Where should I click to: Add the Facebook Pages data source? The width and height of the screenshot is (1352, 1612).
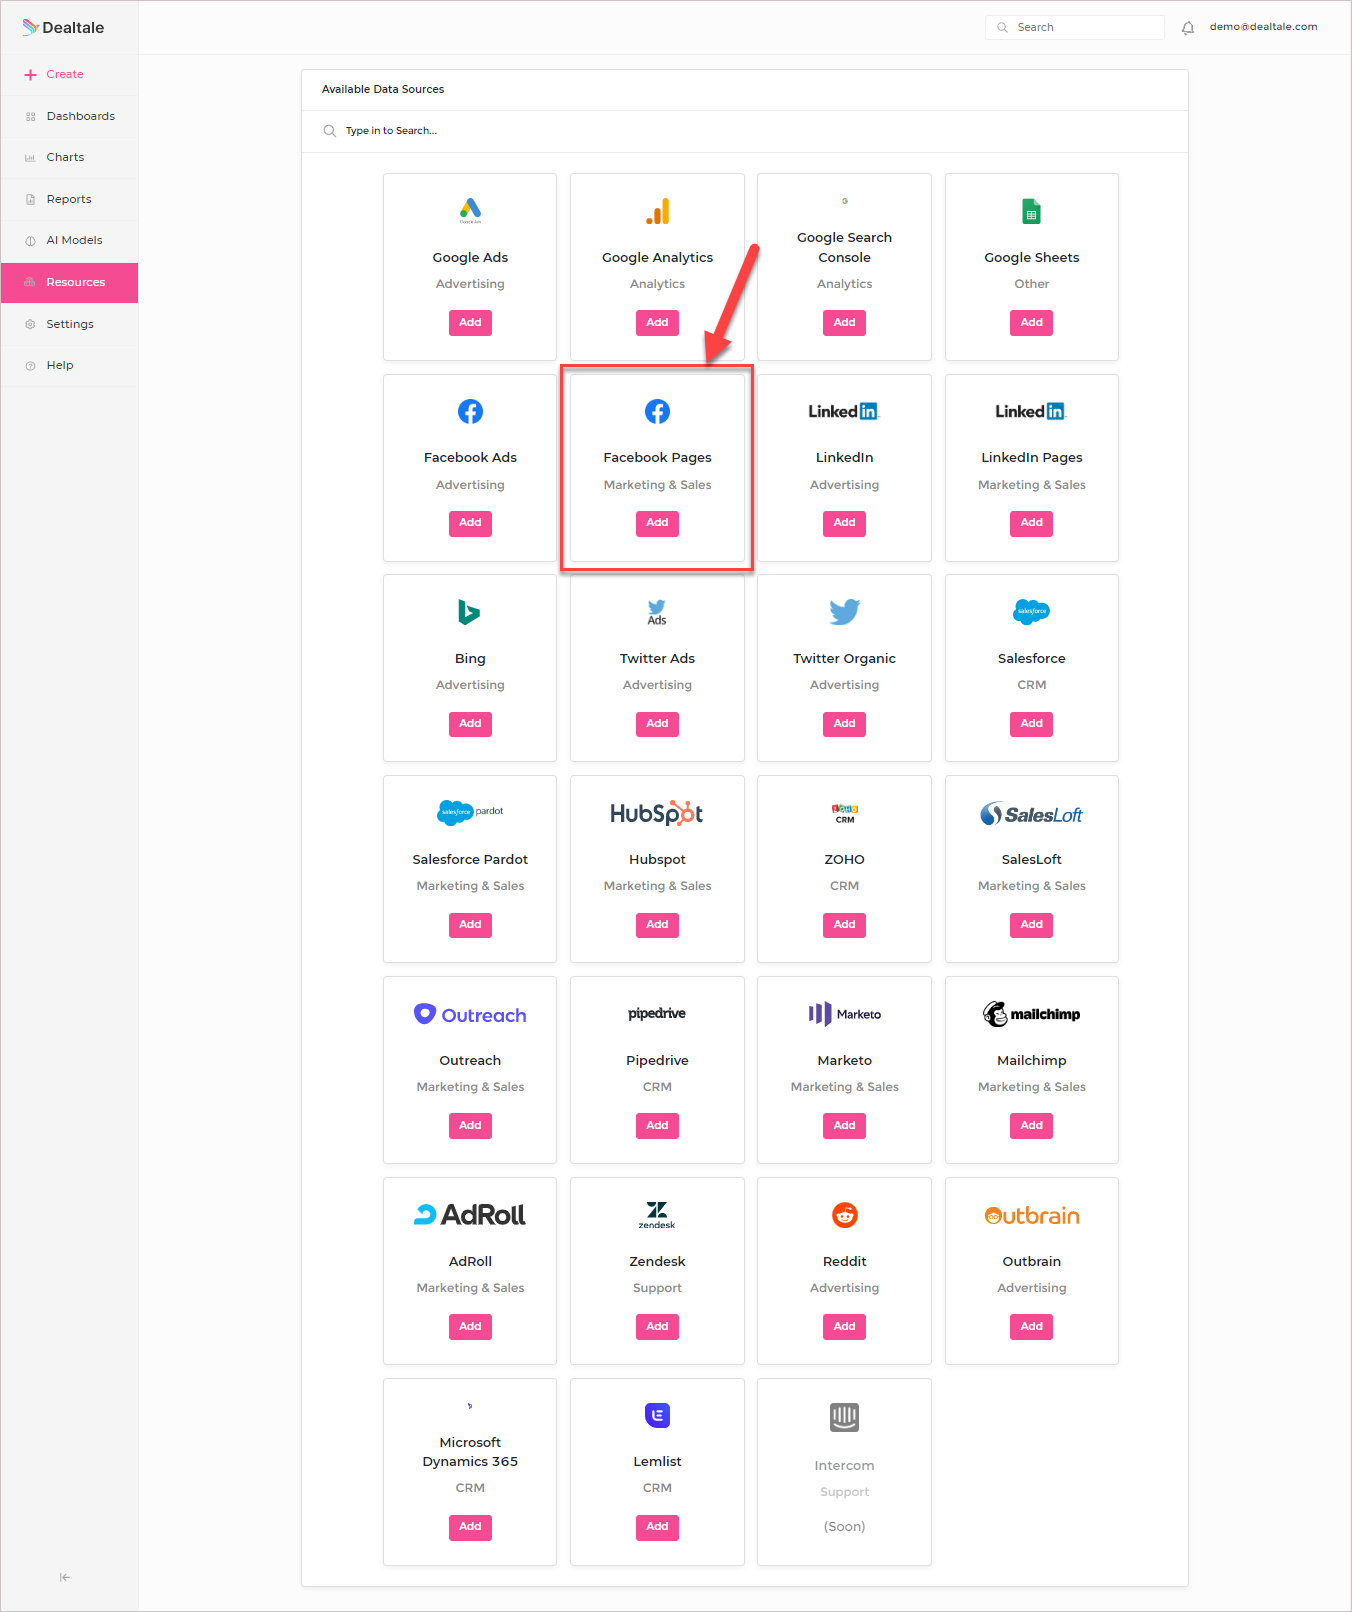657,523
